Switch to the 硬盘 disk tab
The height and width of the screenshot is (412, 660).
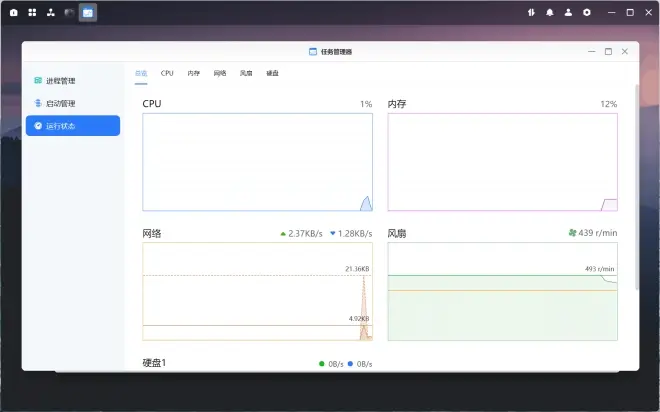tap(272, 73)
